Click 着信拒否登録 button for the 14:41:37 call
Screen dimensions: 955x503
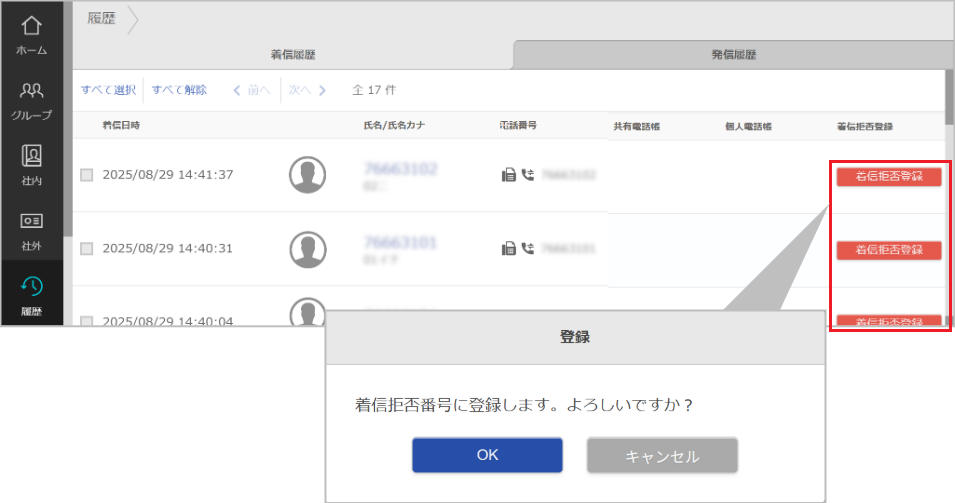coord(889,177)
